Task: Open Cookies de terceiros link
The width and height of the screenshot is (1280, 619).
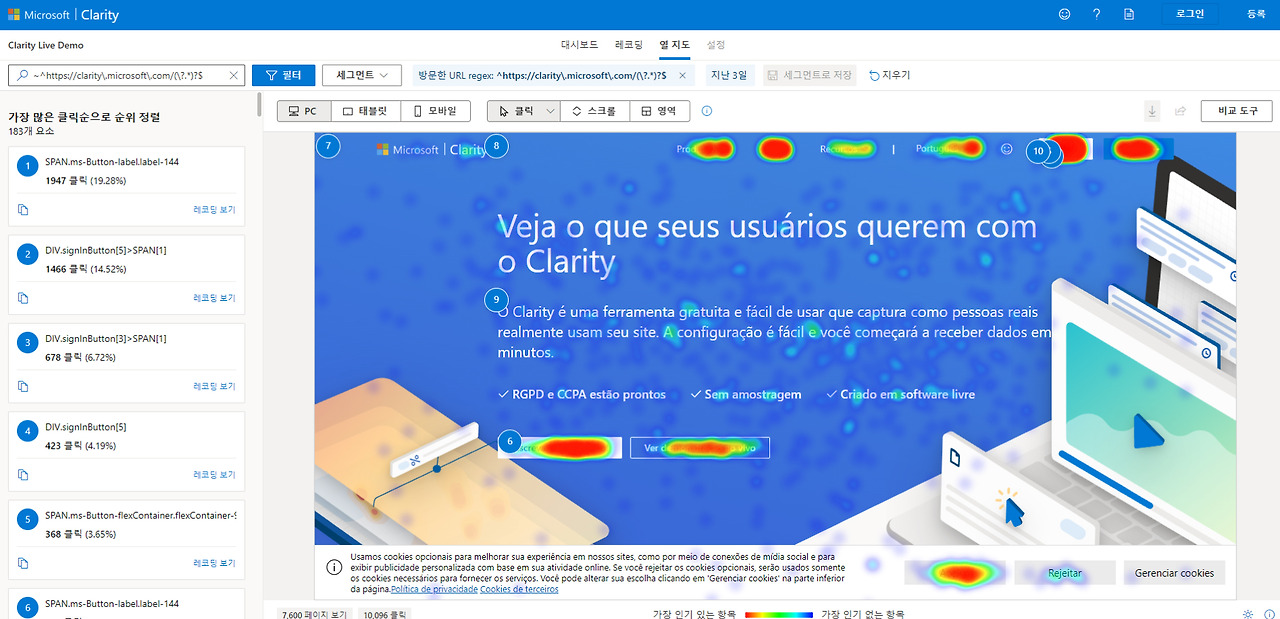Action: click(519, 589)
